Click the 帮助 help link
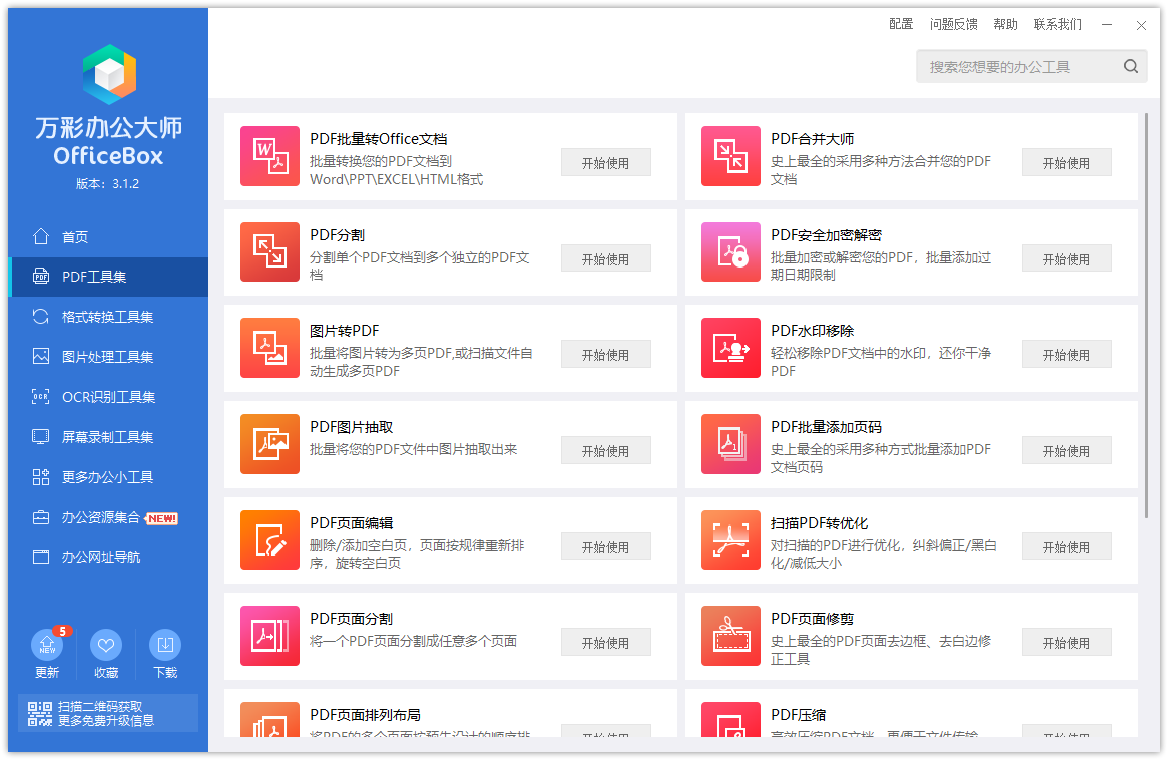Viewport: 1168px width, 760px height. (x=1006, y=25)
